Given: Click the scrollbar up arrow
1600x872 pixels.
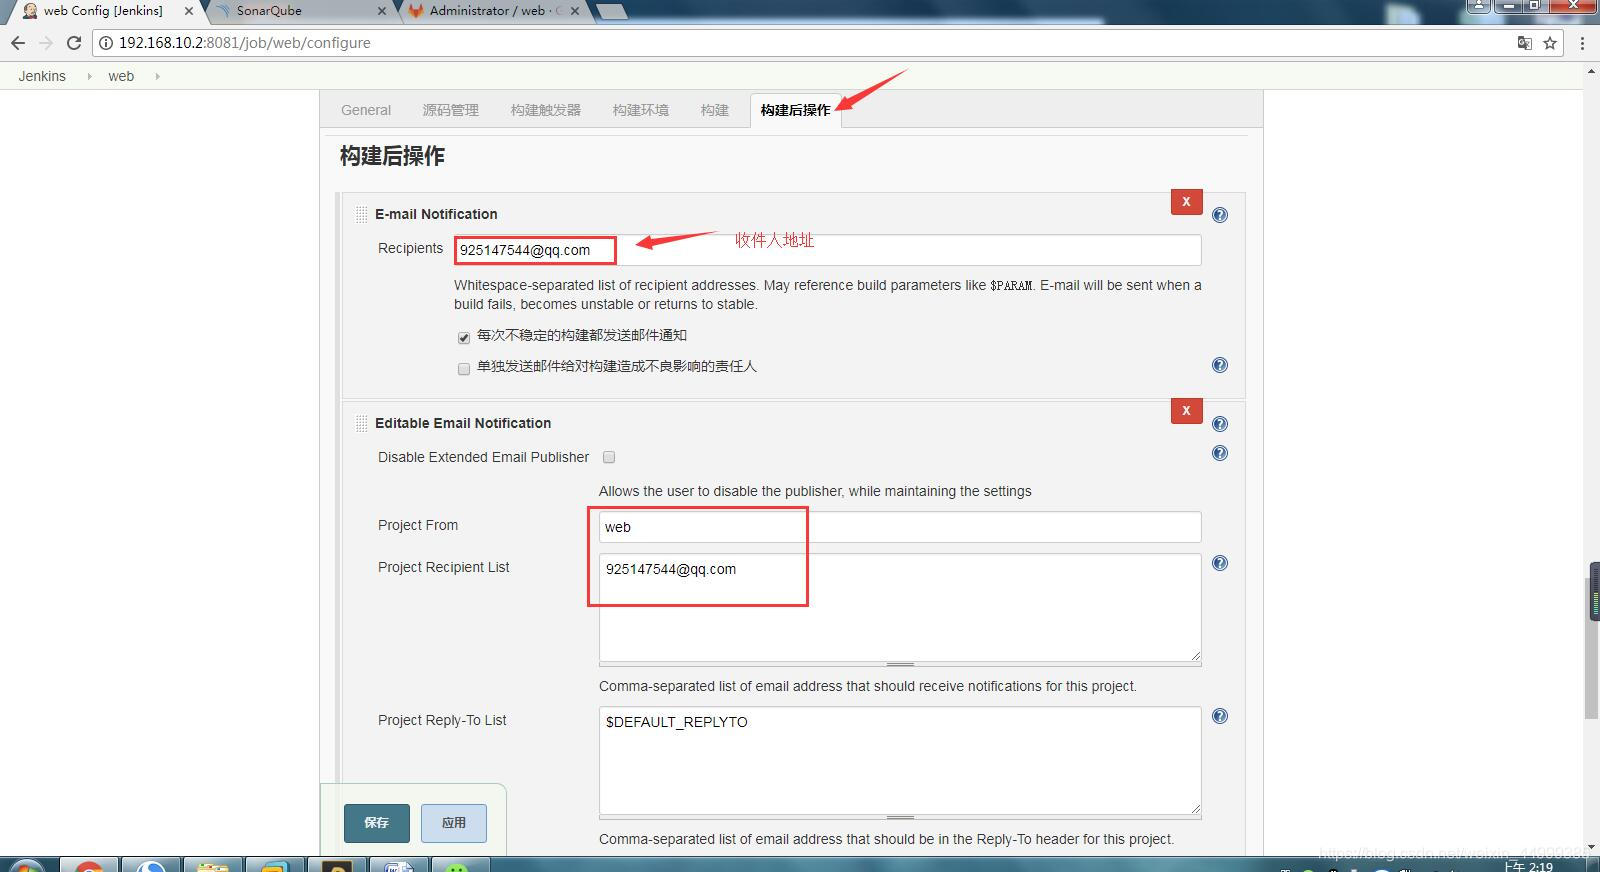Looking at the screenshot, I should click(1592, 71).
